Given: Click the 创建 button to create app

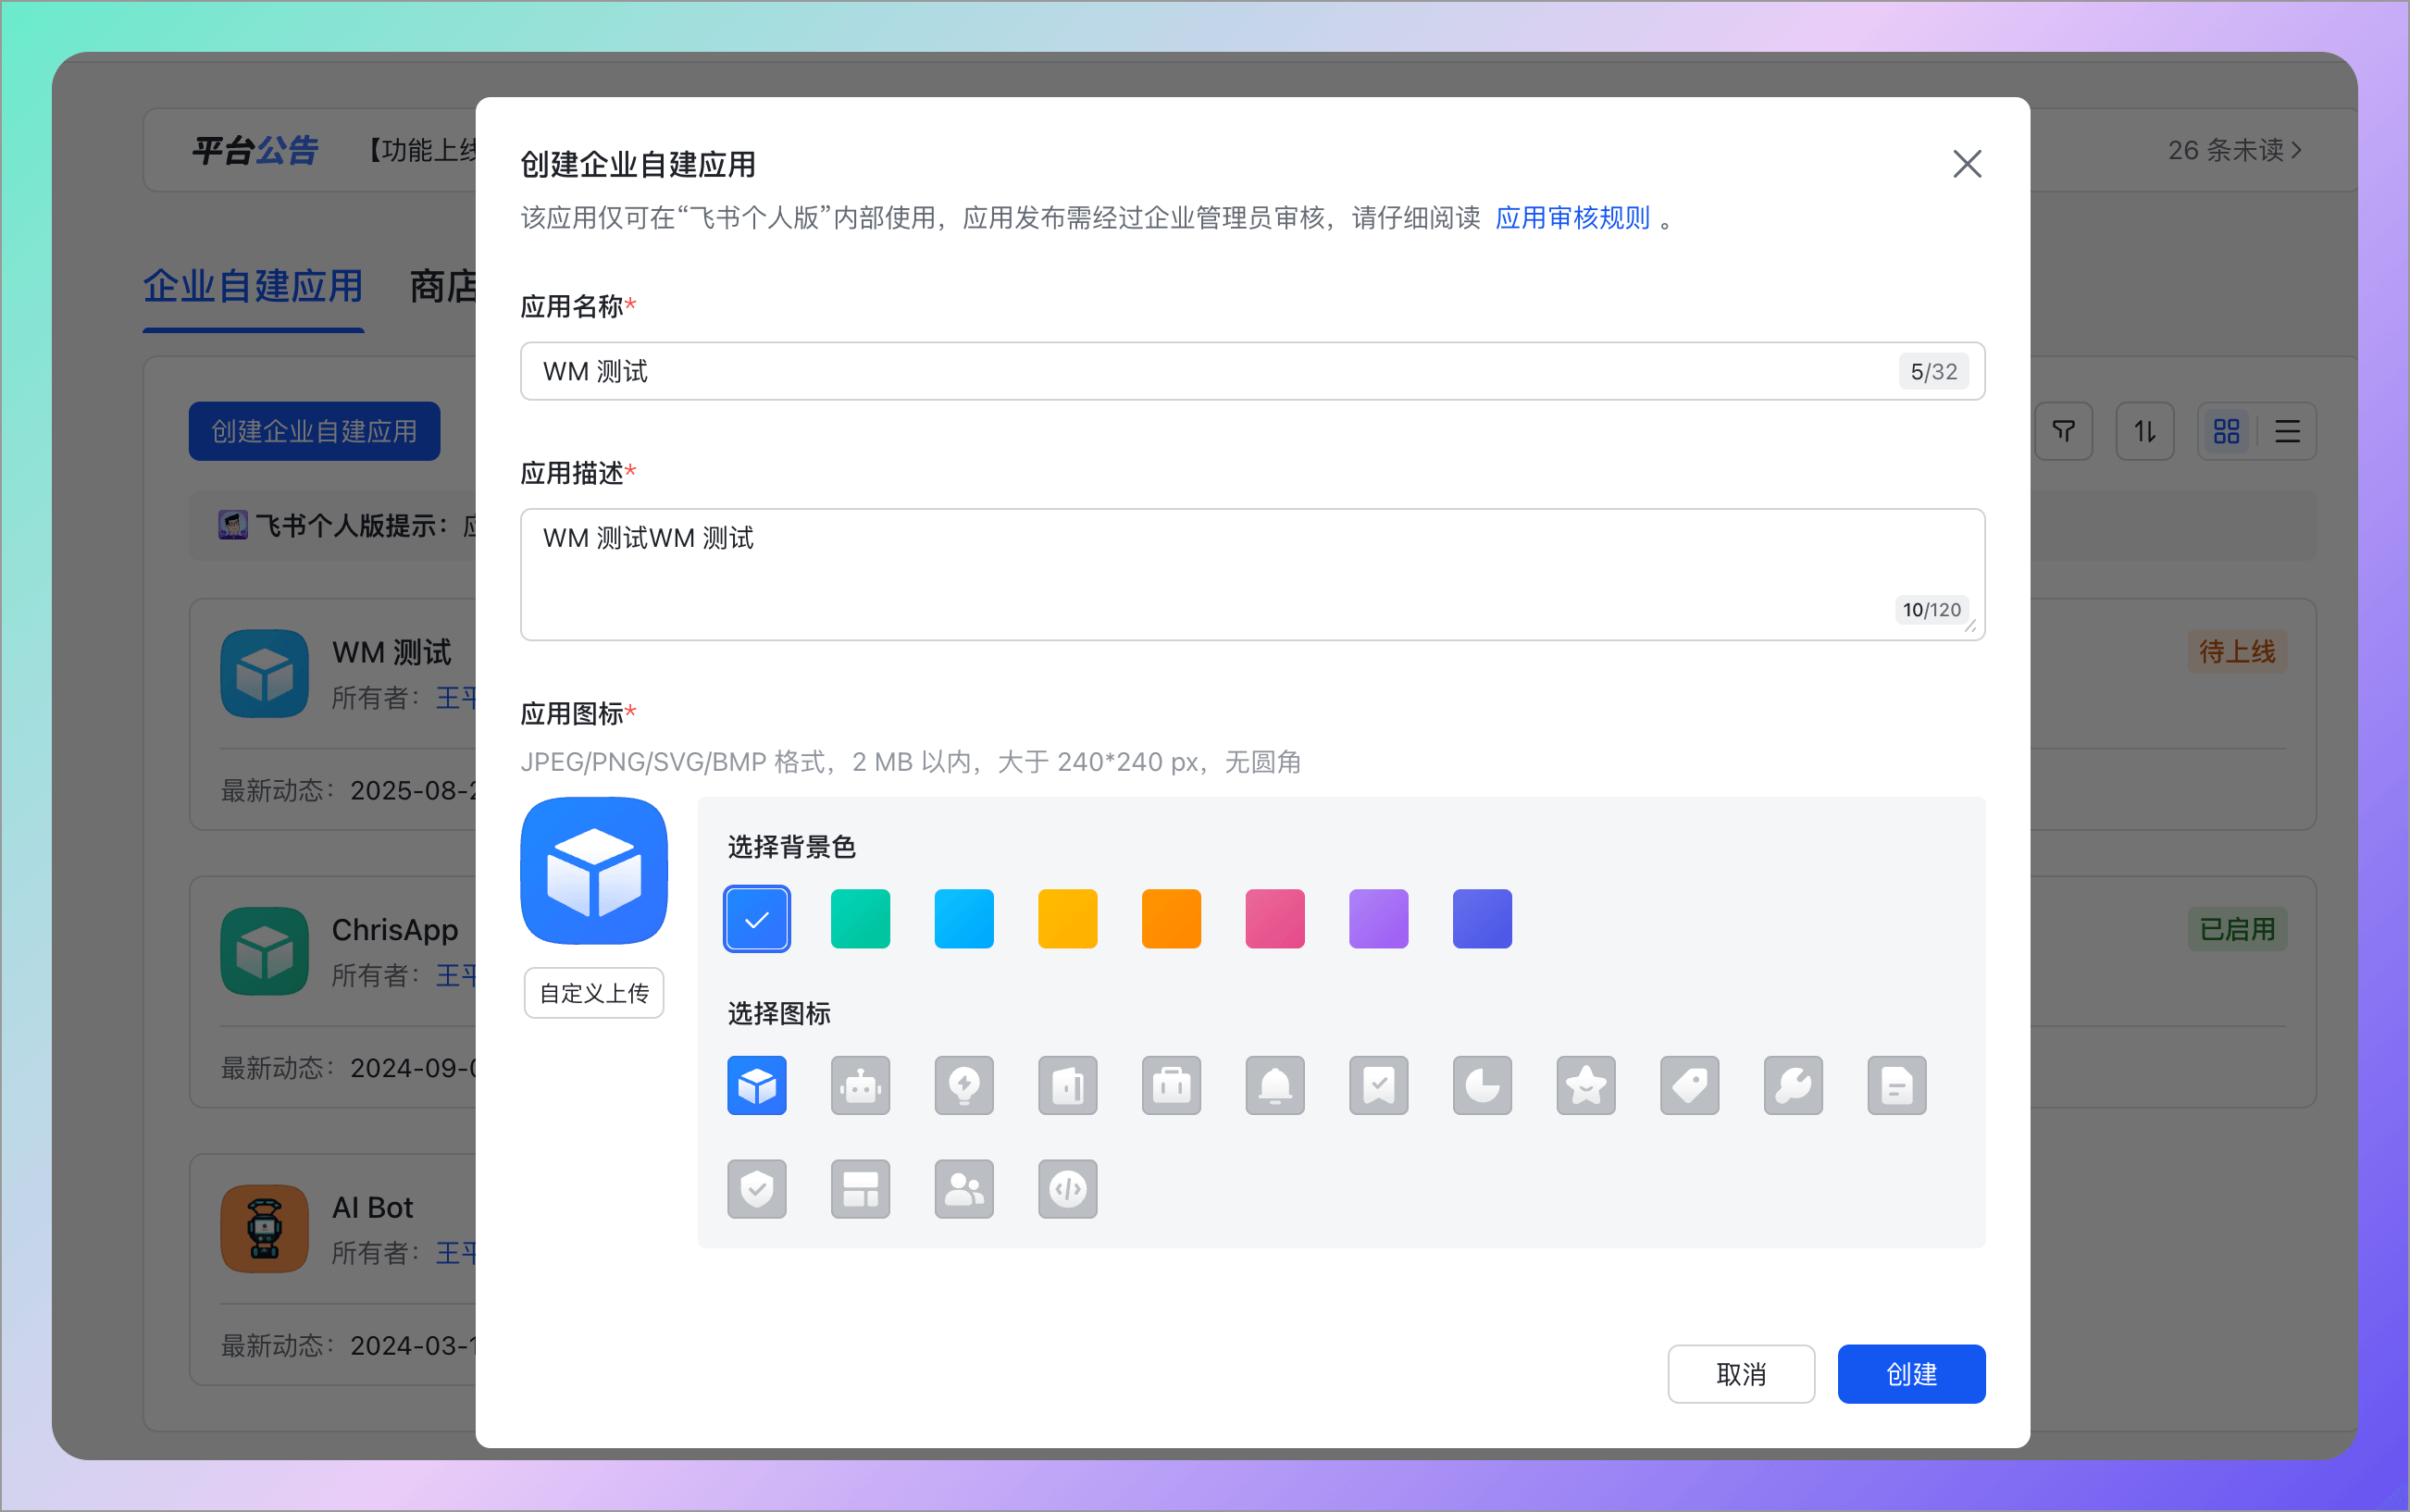Looking at the screenshot, I should (1910, 1374).
